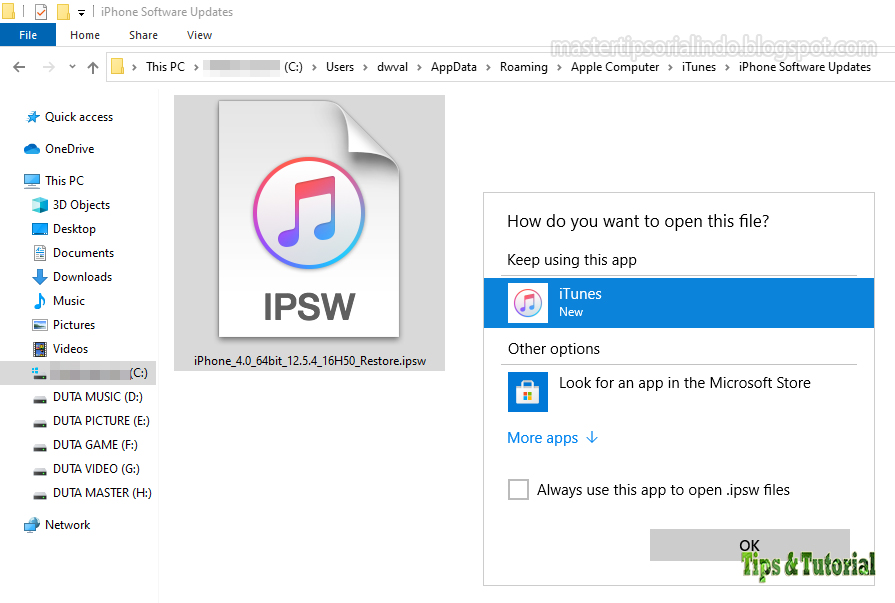Image resolution: width=895 pixels, height=603 pixels.
Task: Switch to the View ribbon tab
Action: (x=199, y=34)
